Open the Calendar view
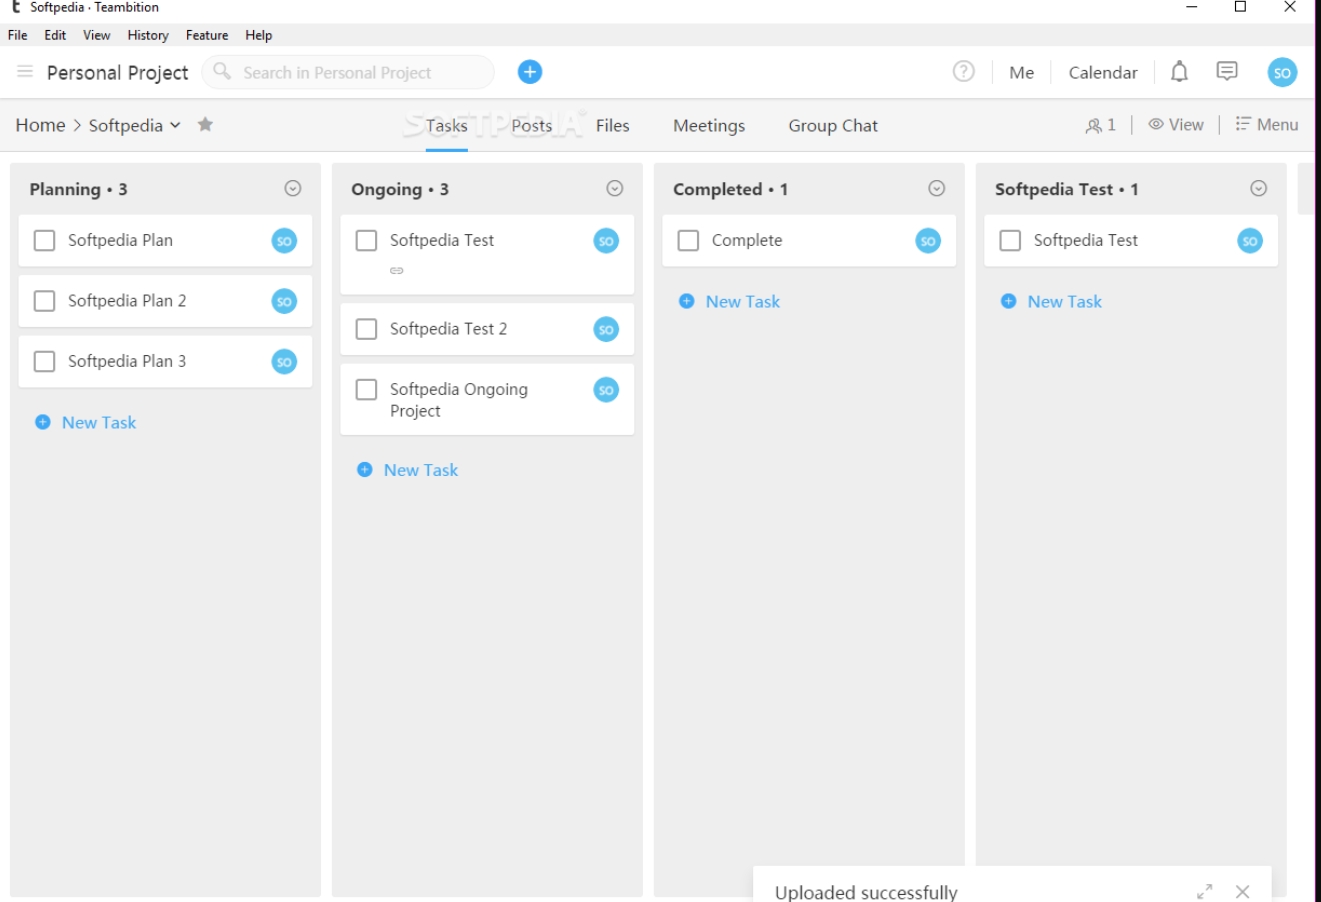 (1103, 72)
